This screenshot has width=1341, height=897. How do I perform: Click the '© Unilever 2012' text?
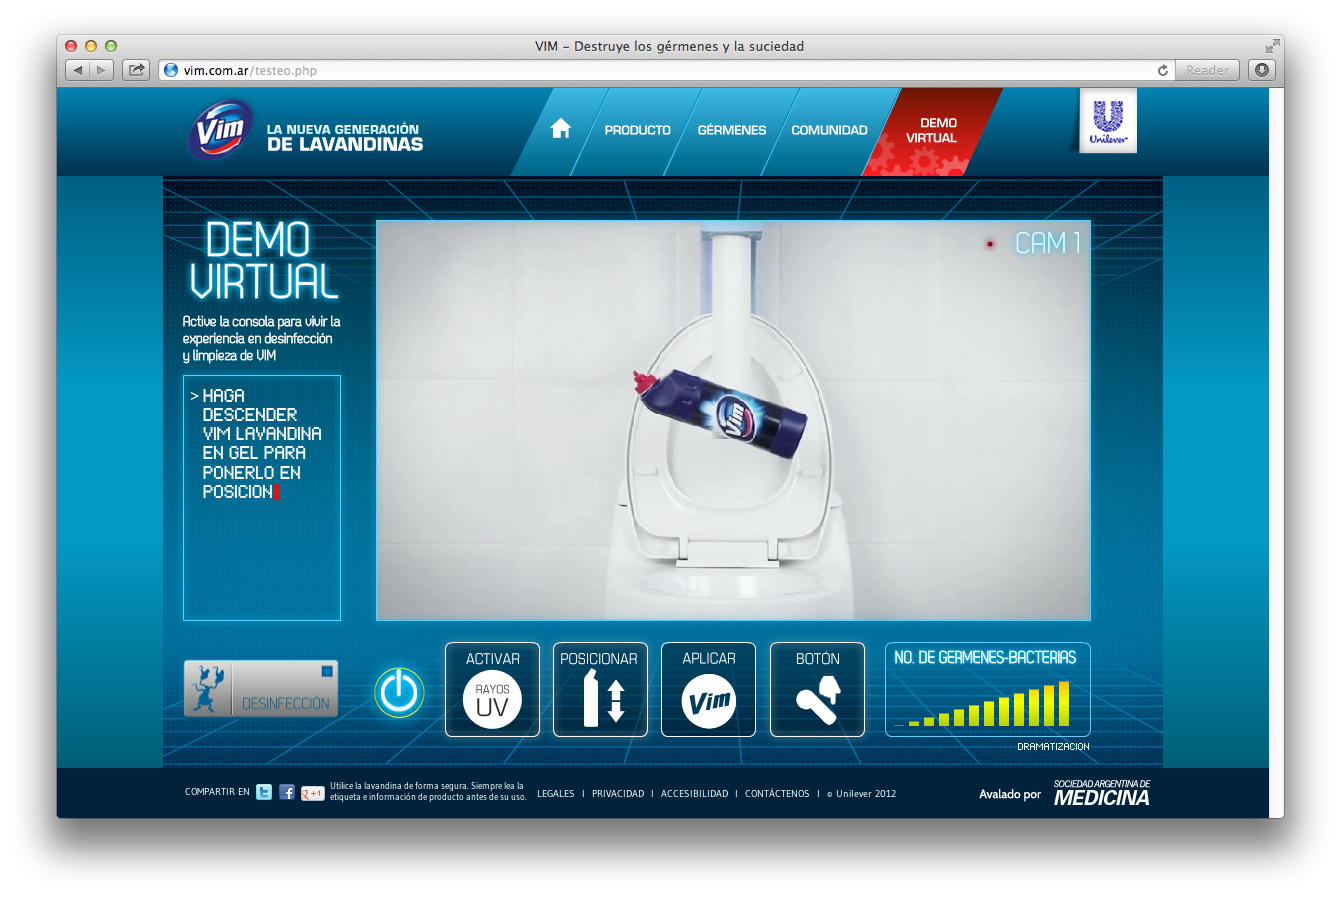coord(861,794)
